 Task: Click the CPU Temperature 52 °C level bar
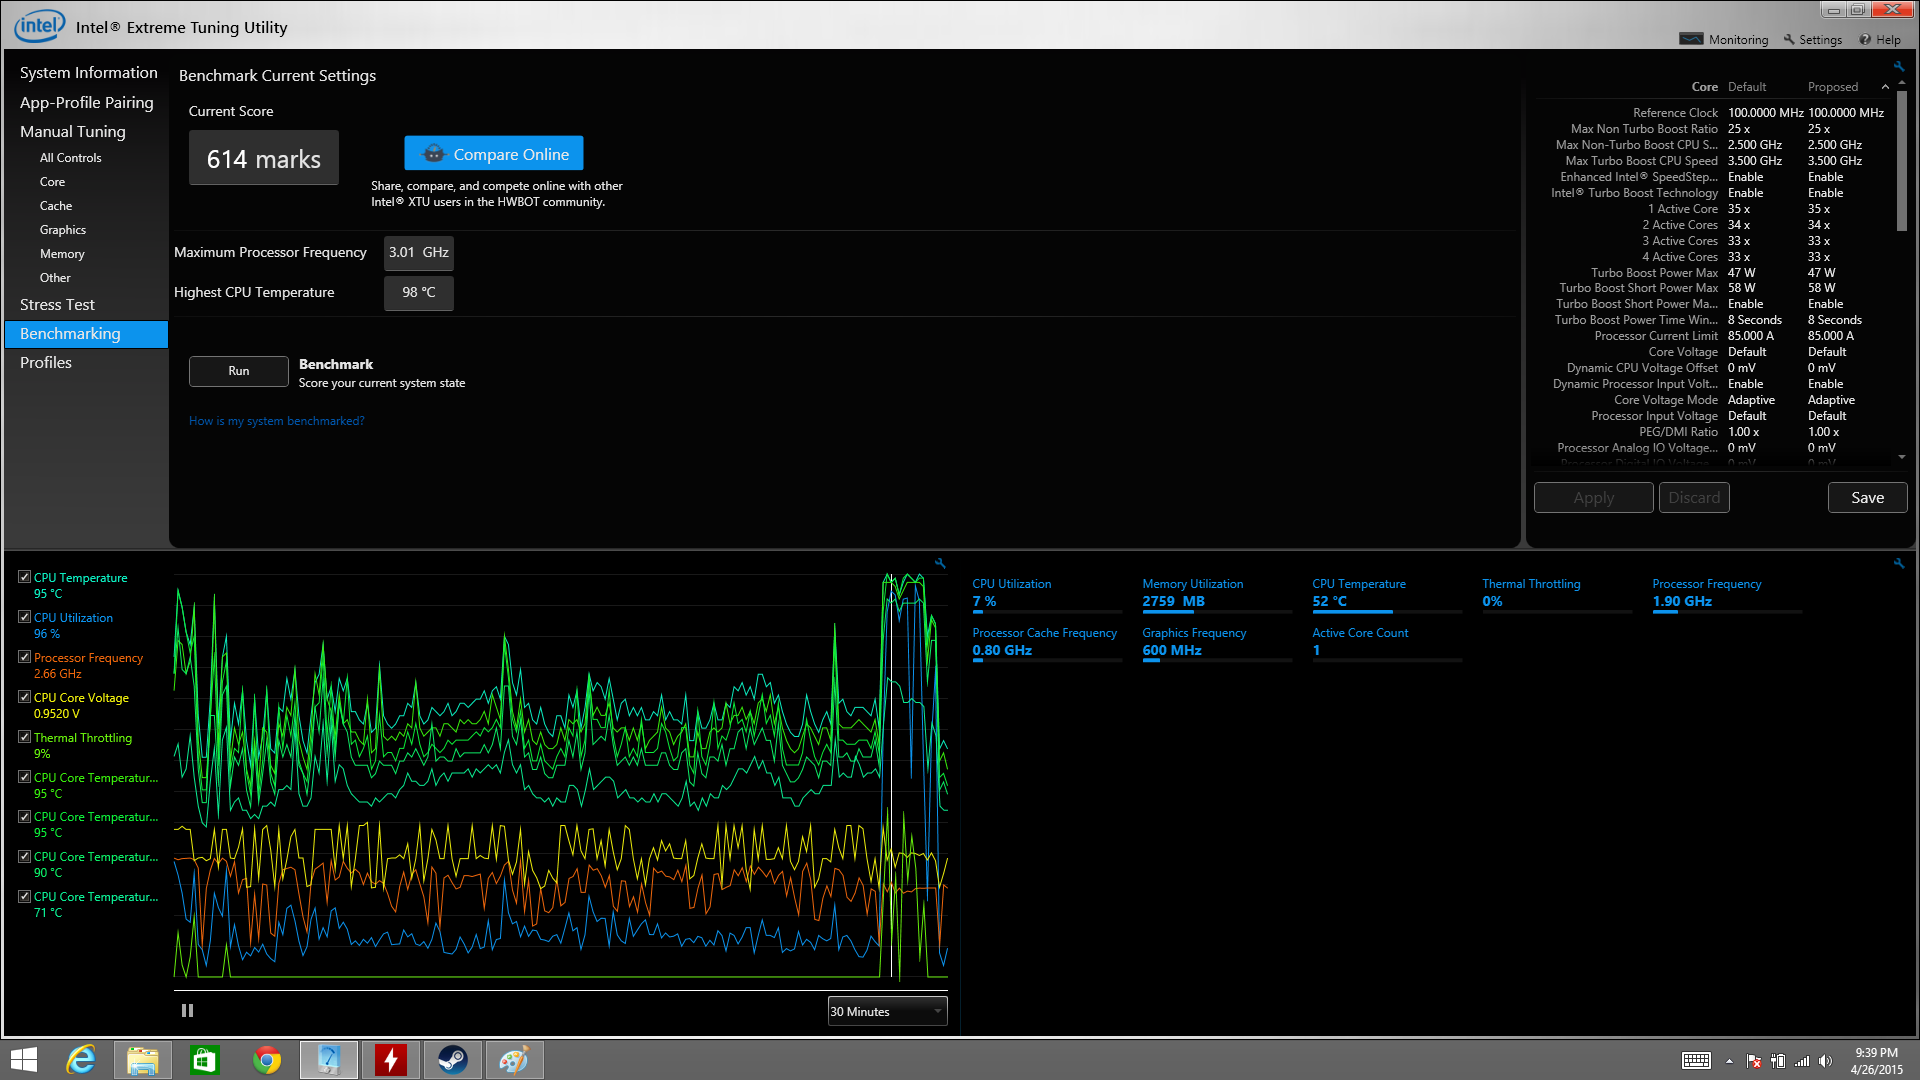(x=1387, y=611)
